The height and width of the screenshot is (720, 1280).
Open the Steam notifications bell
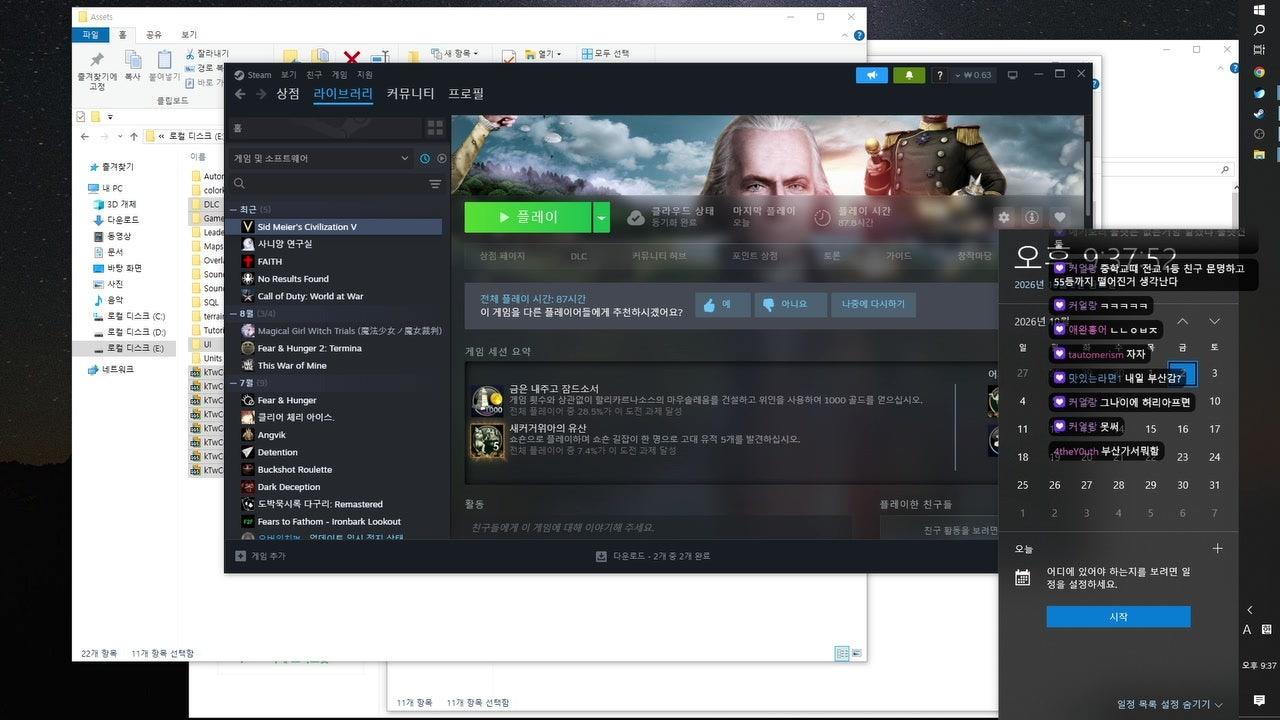pos(909,75)
